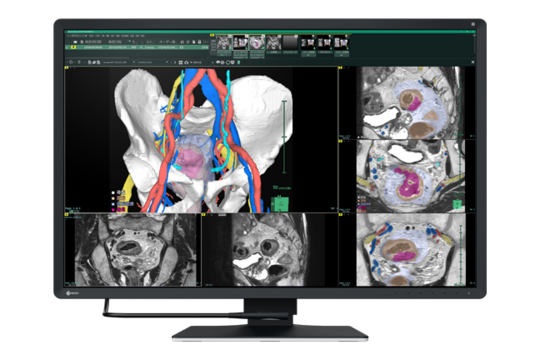The height and width of the screenshot is (360, 540).
Task: Click the green highlighted icon in viewer toolbar
Action: [x=239, y=62]
